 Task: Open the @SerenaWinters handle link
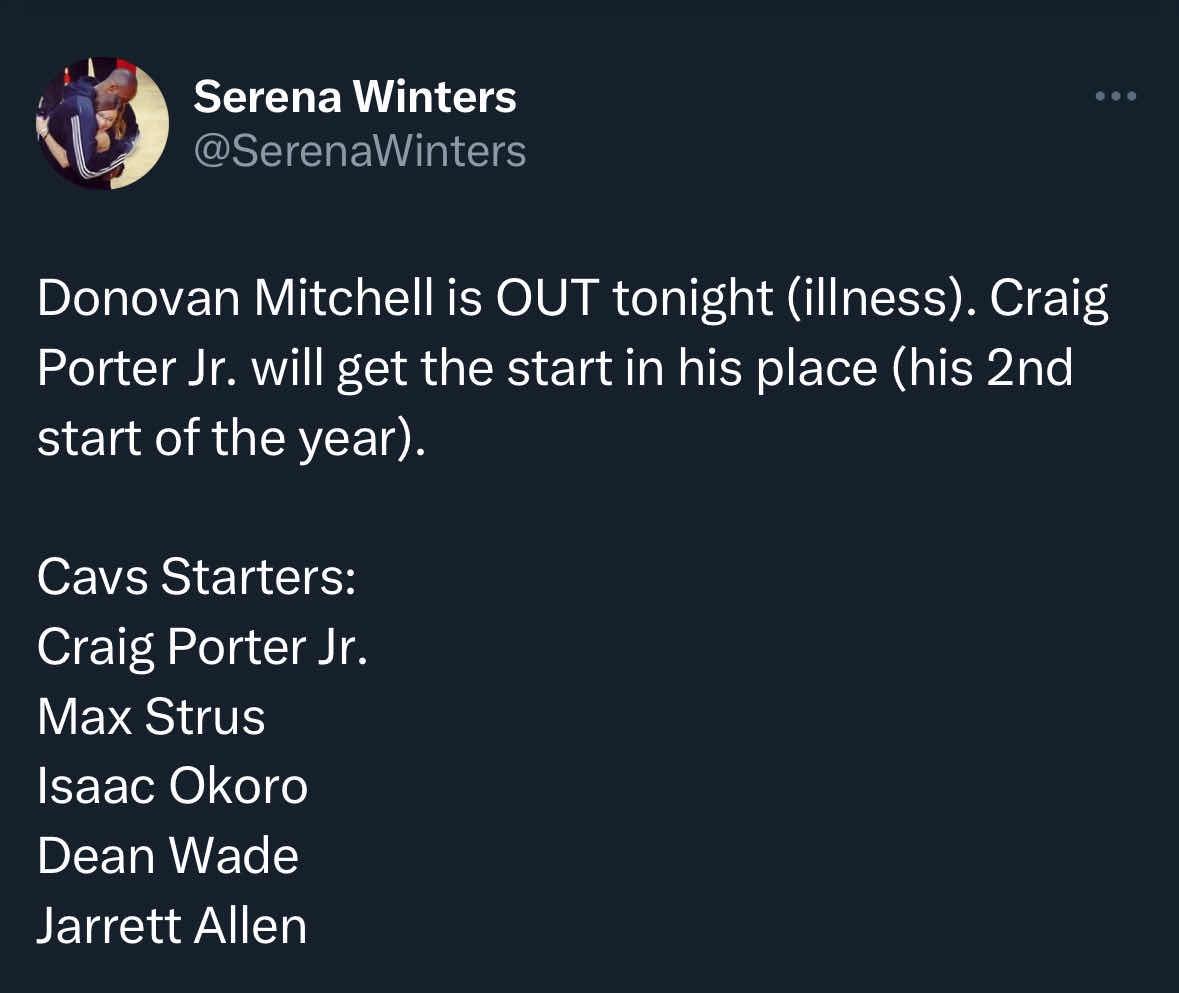tap(359, 151)
